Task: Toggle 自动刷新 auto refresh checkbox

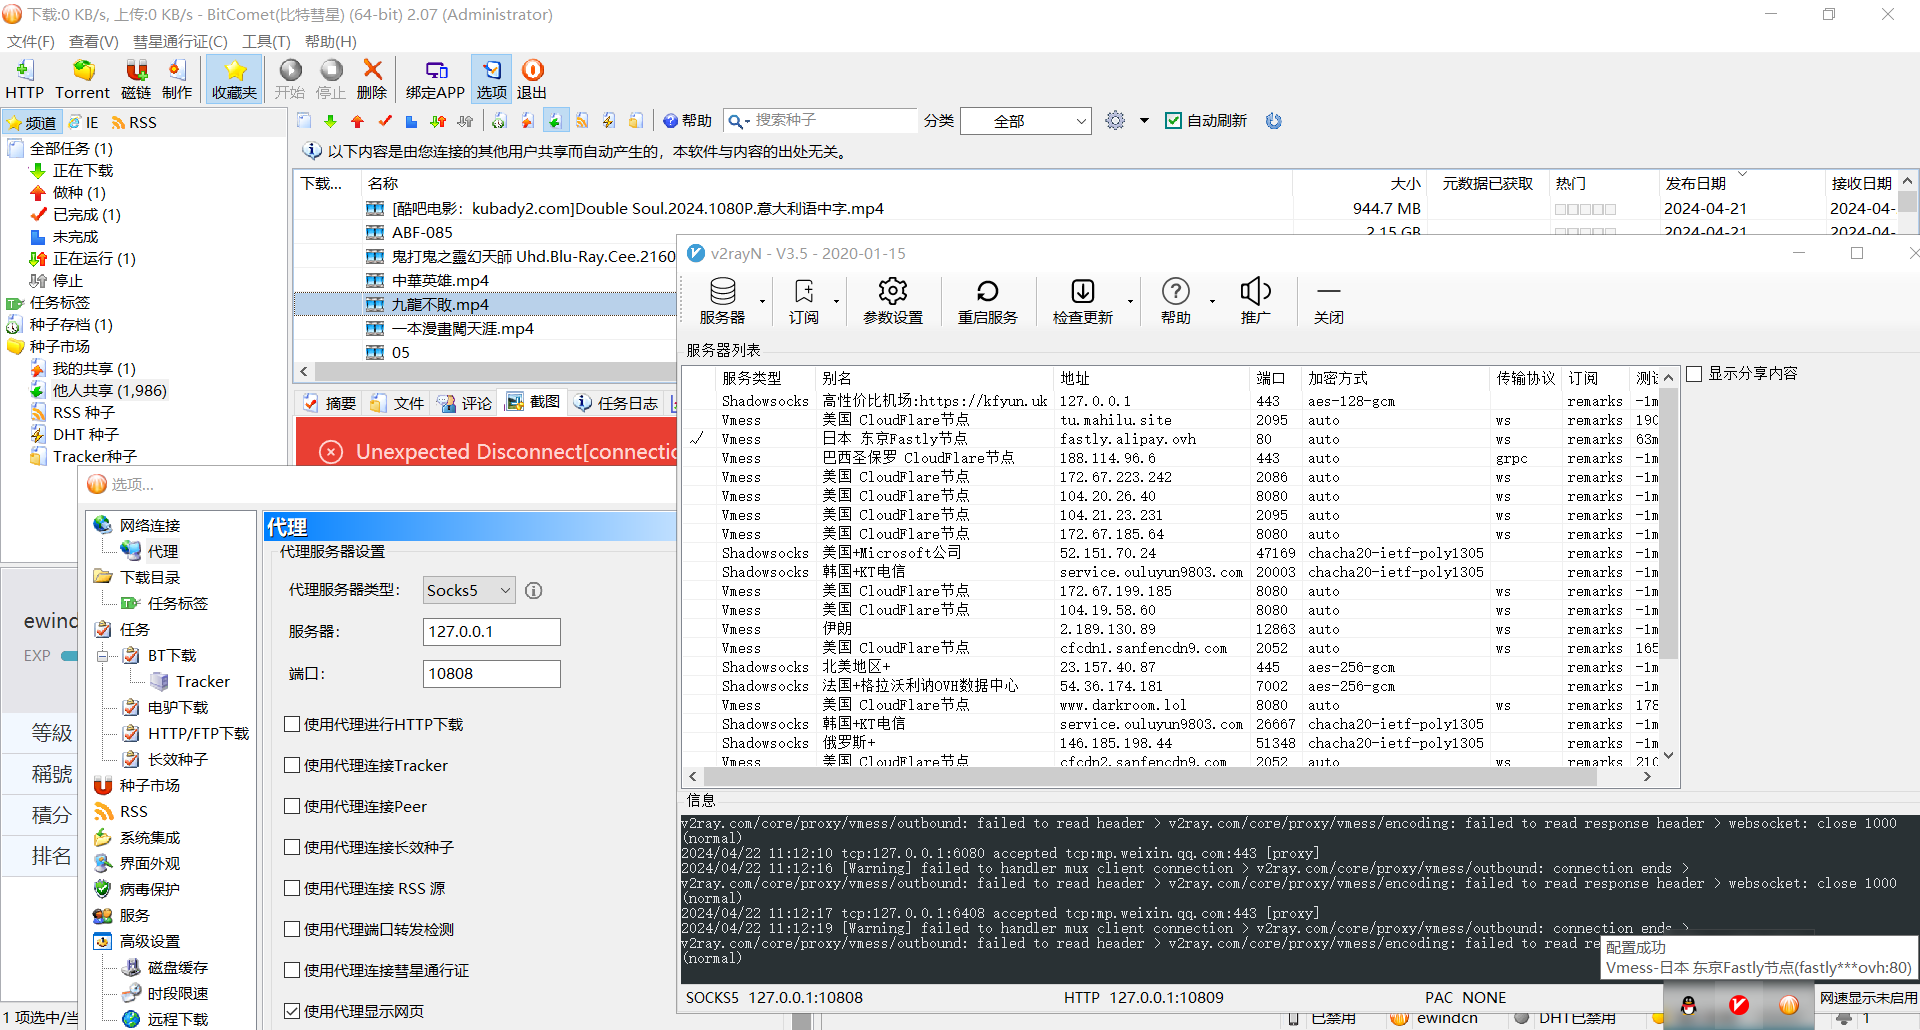Action: tap(1174, 121)
